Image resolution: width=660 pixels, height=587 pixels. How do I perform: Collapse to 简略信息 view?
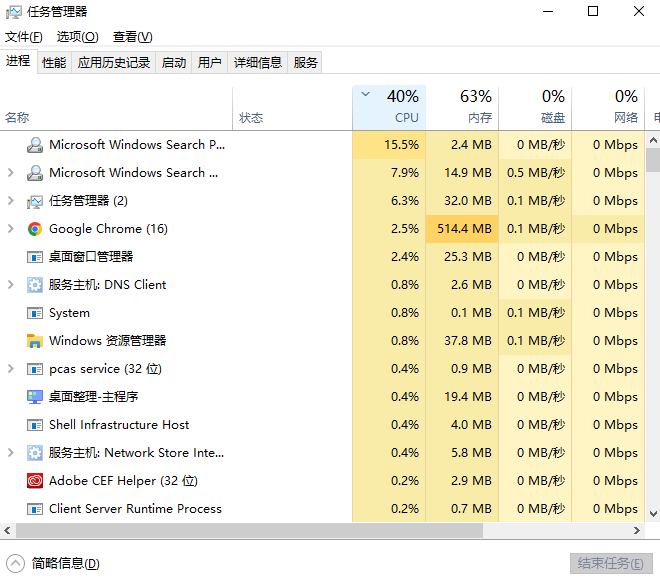click(x=55, y=563)
